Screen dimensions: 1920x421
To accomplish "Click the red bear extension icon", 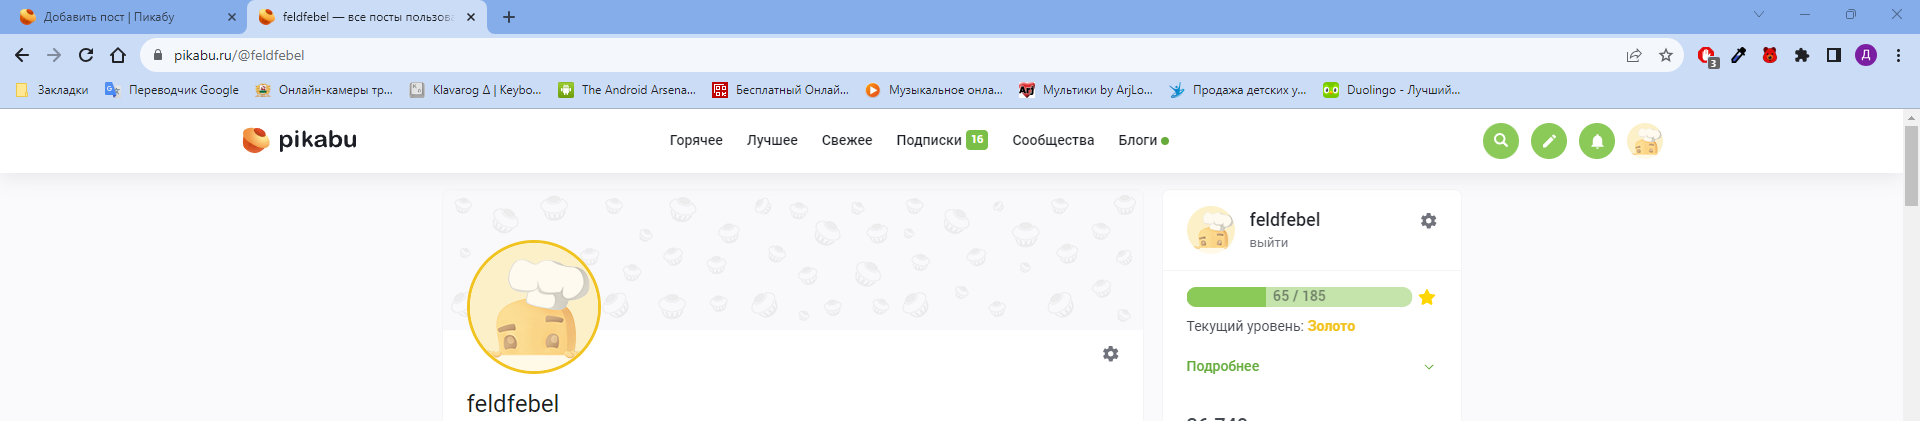I will (1770, 55).
